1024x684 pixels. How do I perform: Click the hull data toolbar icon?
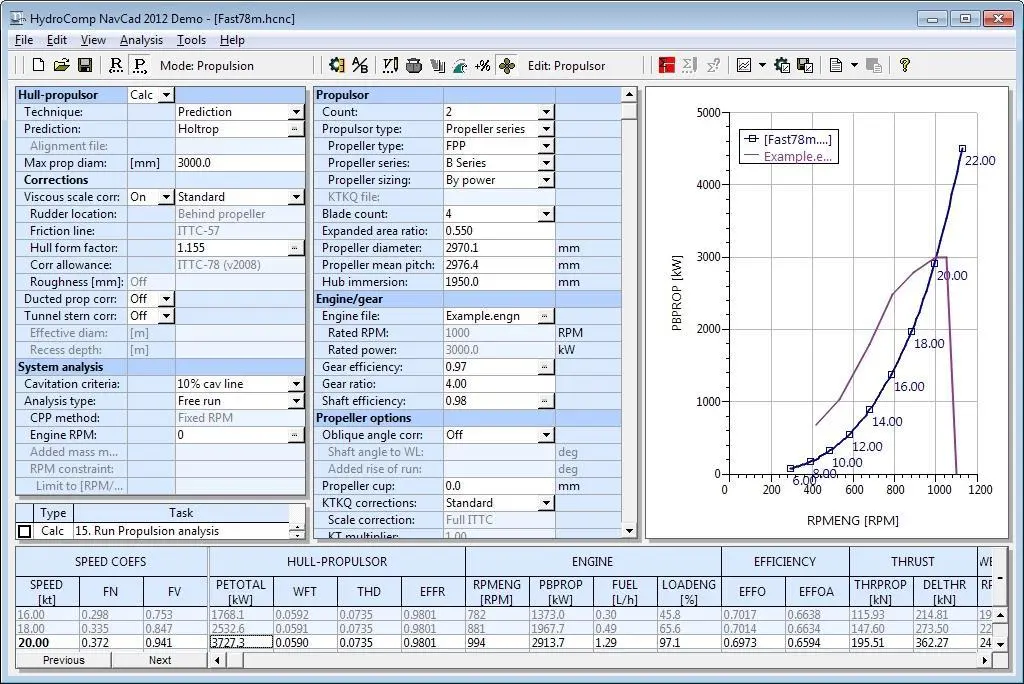[413, 65]
